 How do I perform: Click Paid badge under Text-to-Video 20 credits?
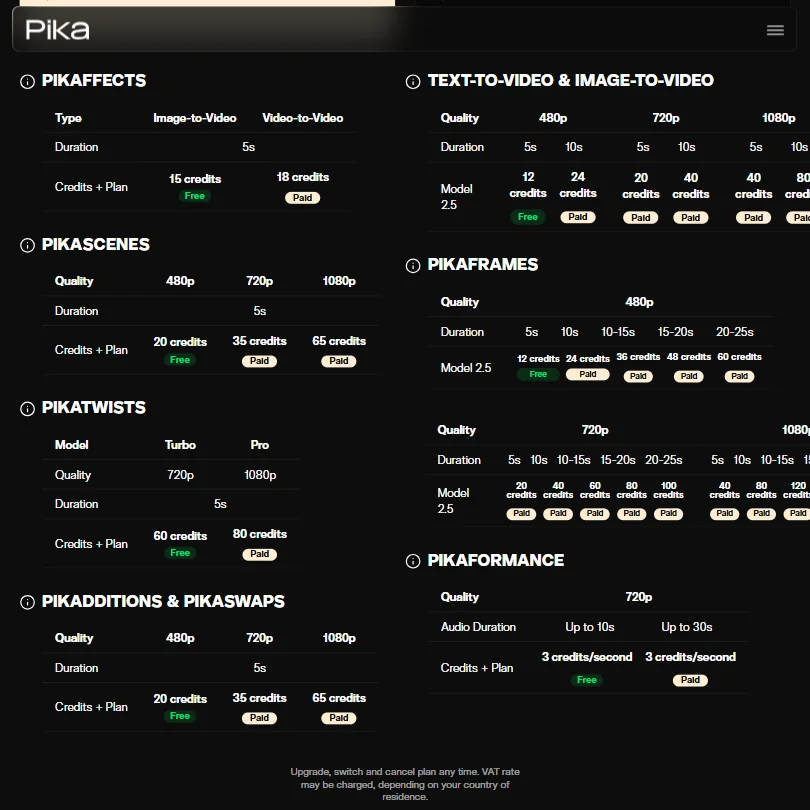click(x=641, y=217)
